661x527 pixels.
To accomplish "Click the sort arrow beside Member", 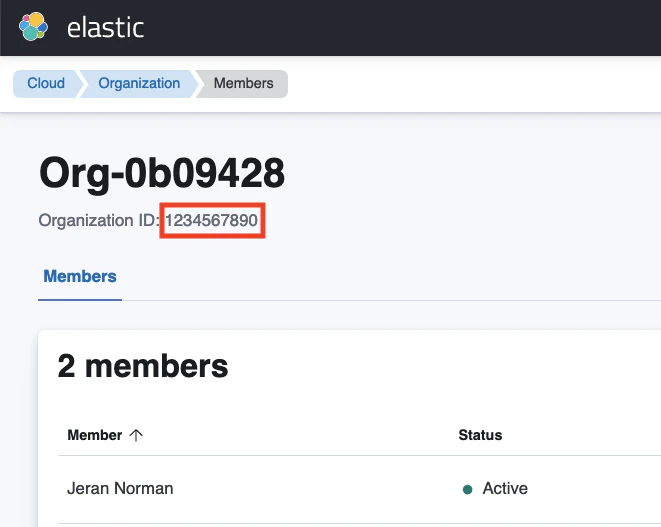I will (136, 435).
